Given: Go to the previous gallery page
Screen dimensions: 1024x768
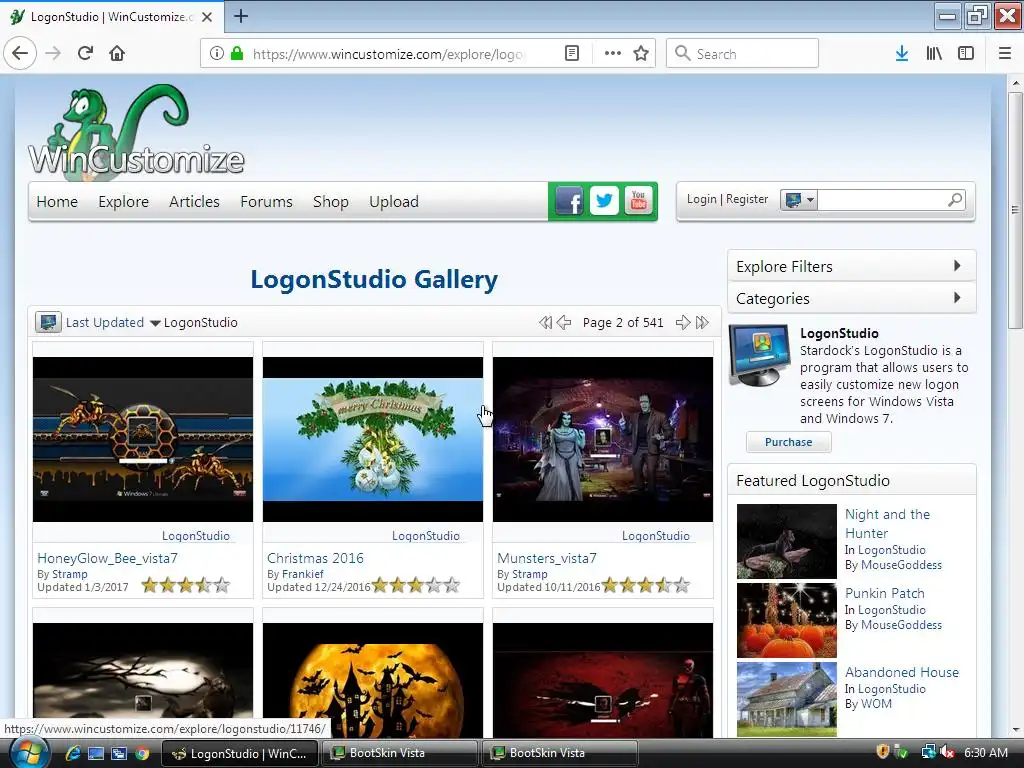Looking at the screenshot, I should tap(564, 323).
